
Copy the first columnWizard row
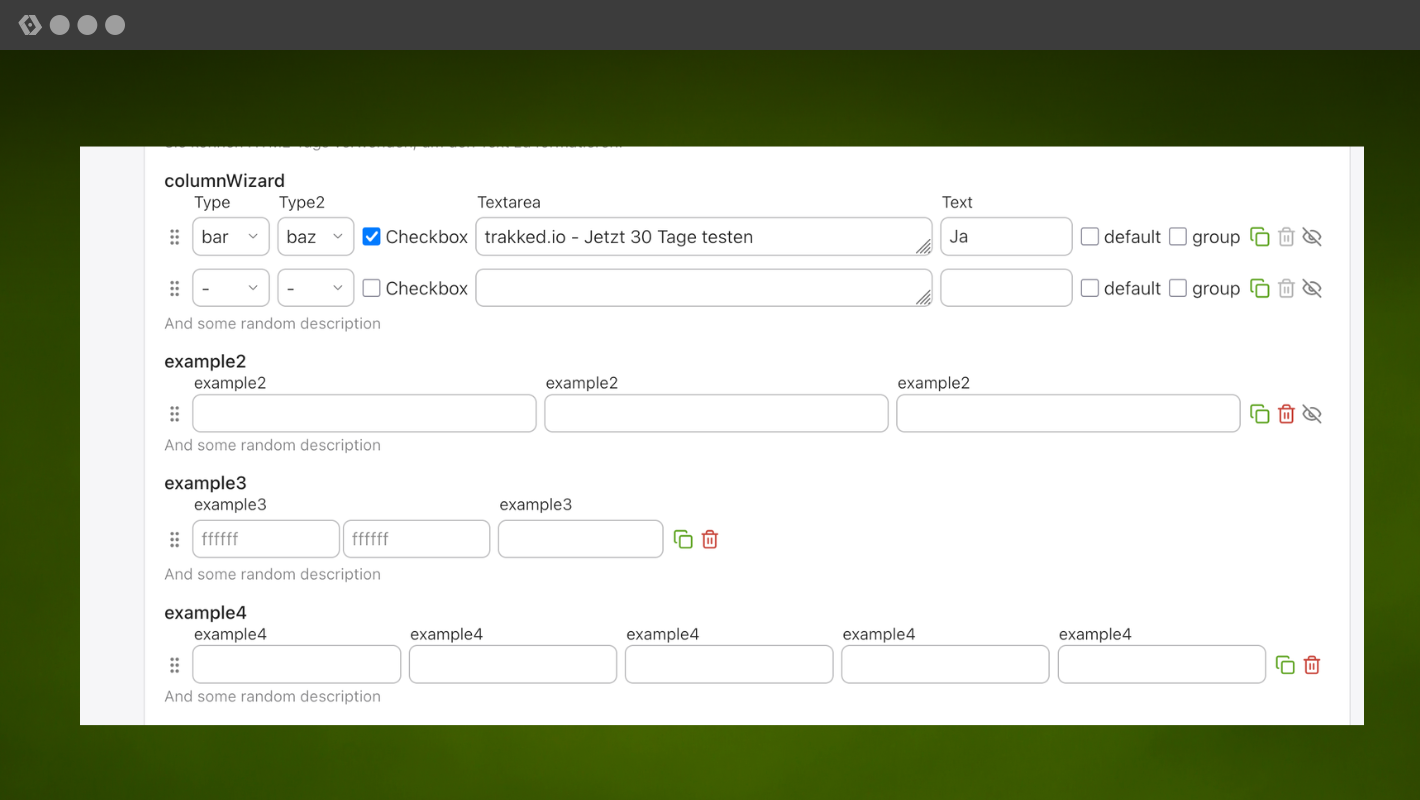[x=1260, y=237]
